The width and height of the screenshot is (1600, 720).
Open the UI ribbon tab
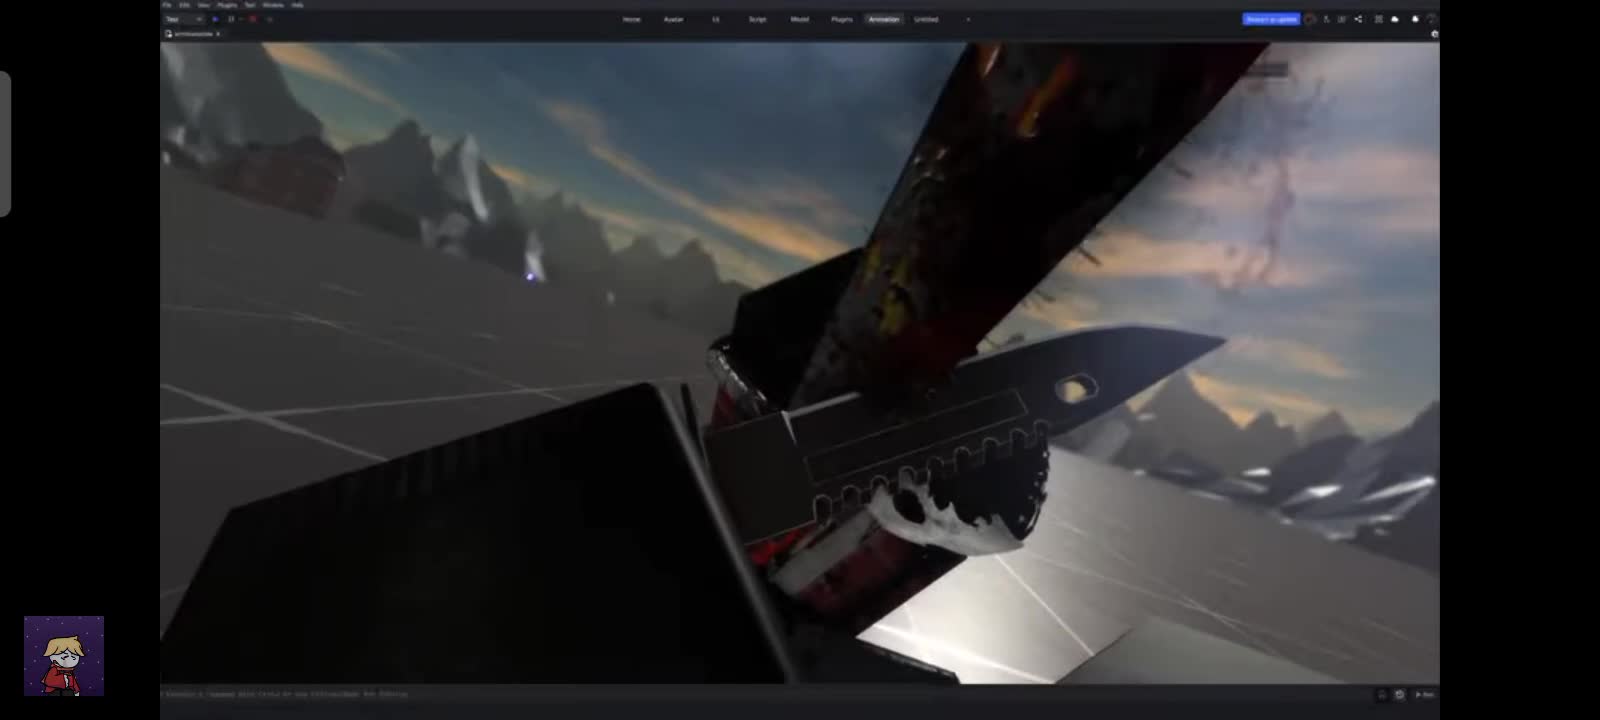[x=716, y=19]
